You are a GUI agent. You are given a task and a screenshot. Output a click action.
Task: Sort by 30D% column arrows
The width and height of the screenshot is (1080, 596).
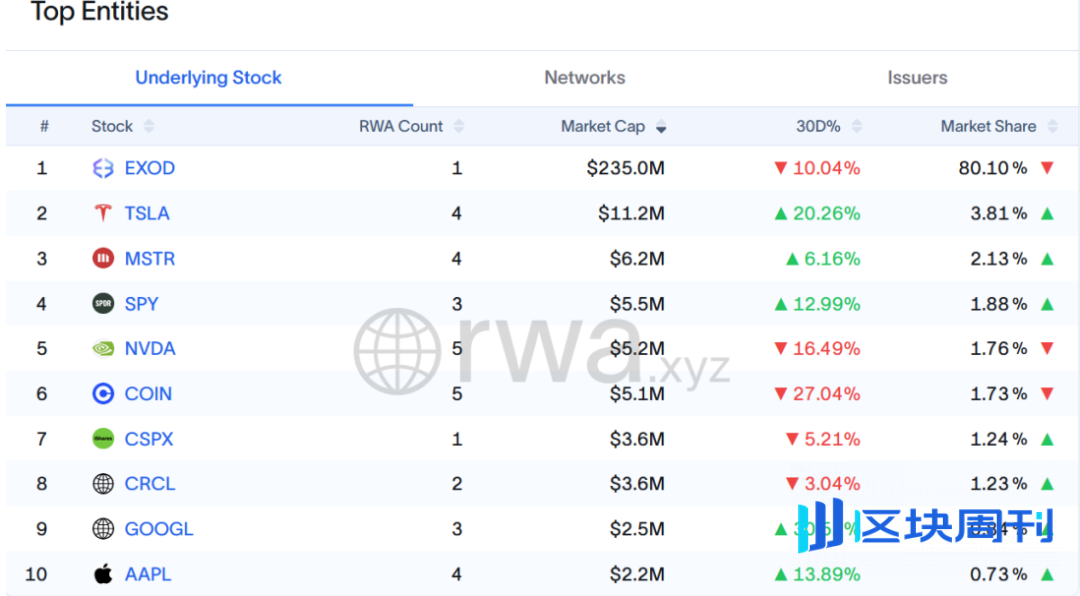857,127
